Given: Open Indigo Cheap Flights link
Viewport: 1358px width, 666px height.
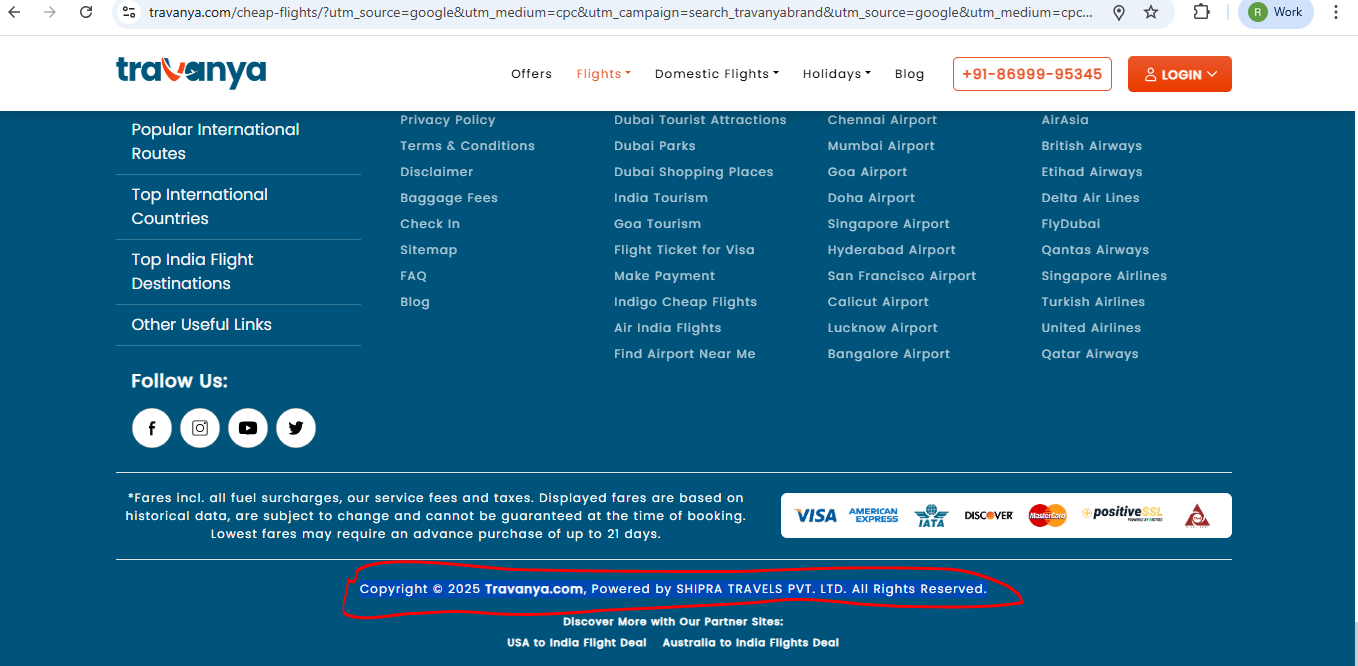Looking at the screenshot, I should [685, 302].
